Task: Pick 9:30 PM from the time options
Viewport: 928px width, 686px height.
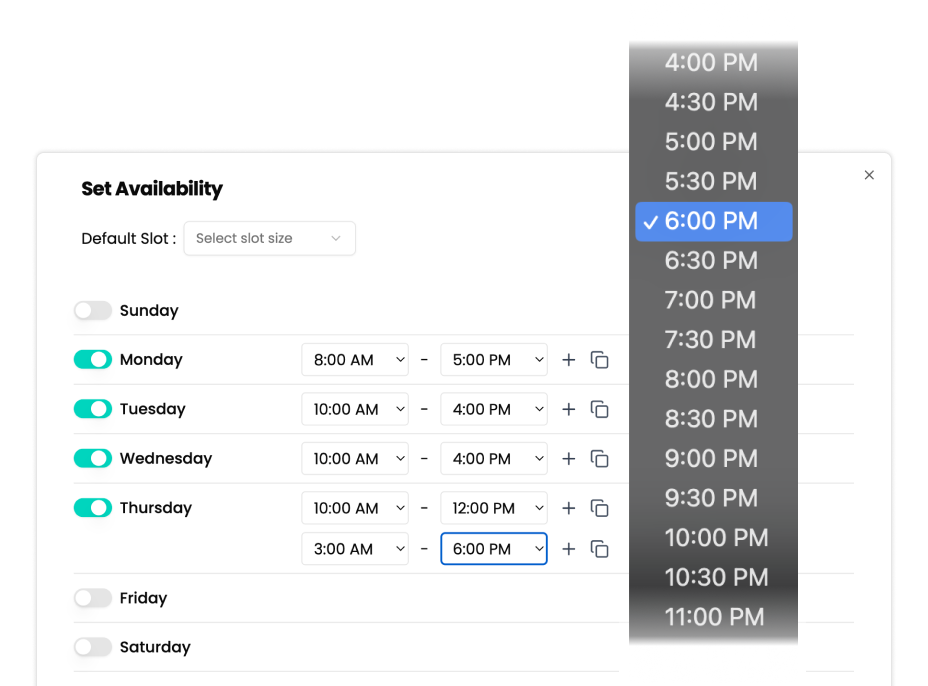Action: pos(711,498)
